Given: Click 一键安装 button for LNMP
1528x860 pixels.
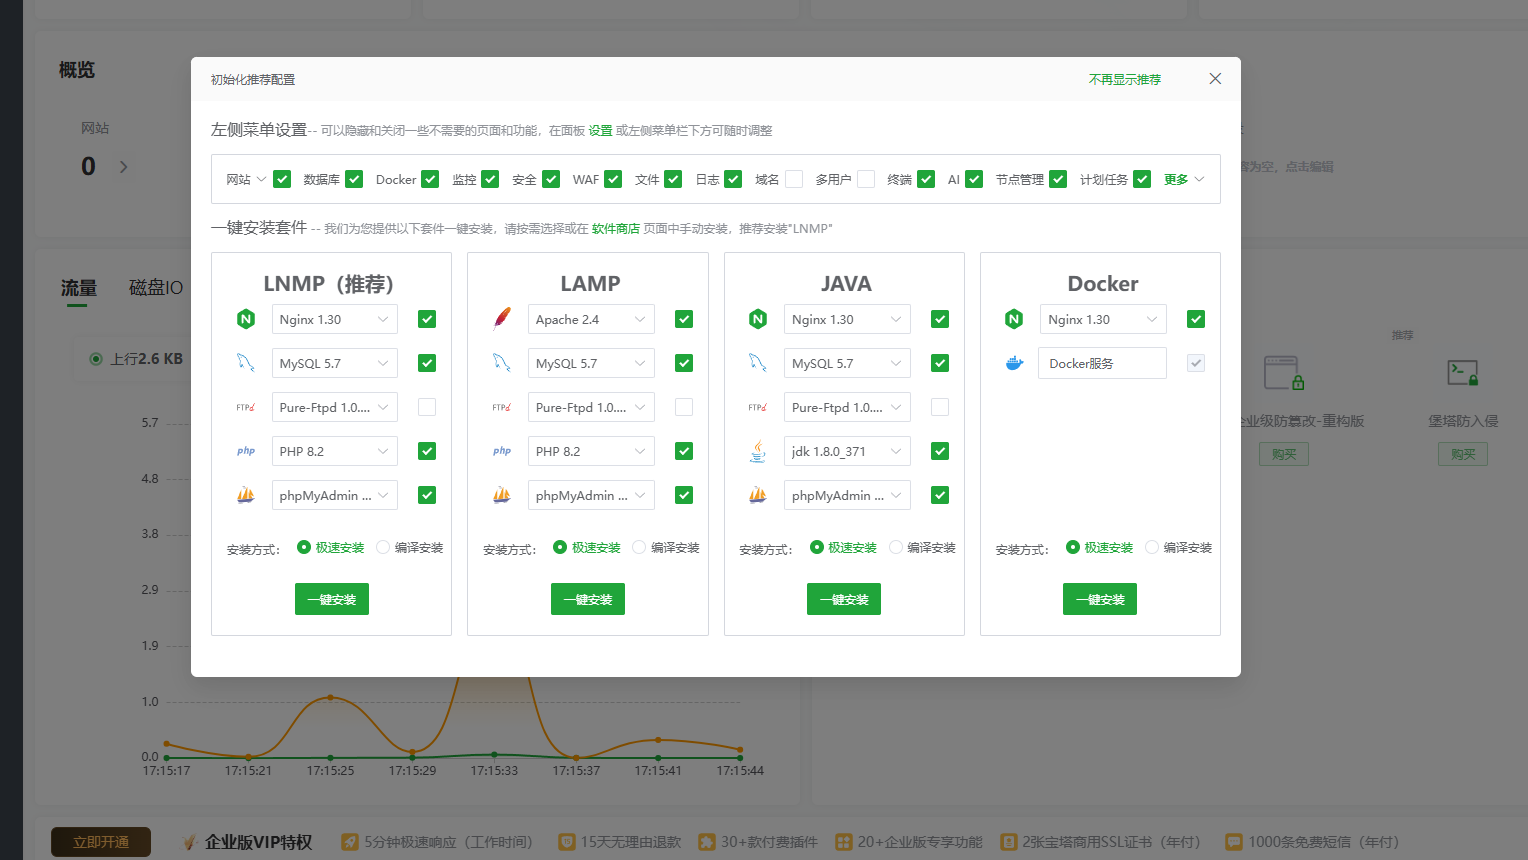Looking at the screenshot, I should tap(332, 599).
